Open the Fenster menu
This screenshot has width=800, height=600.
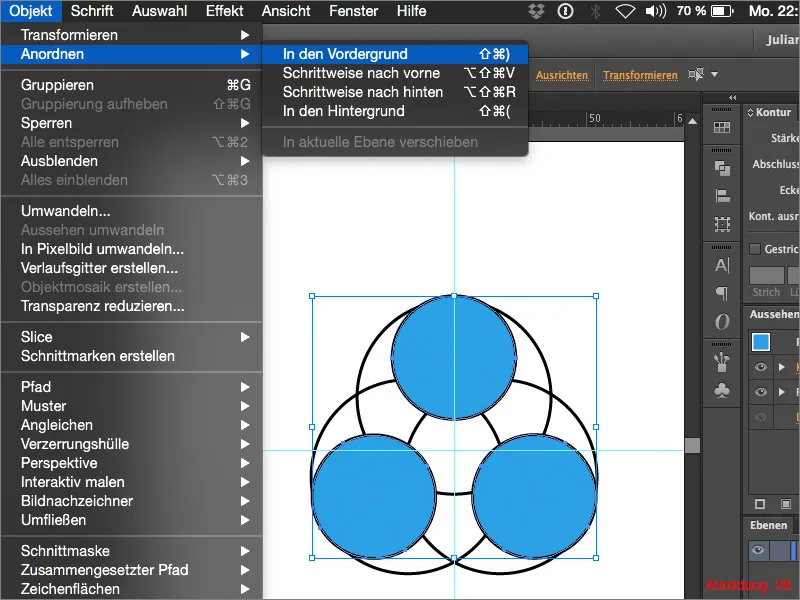click(354, 11)
